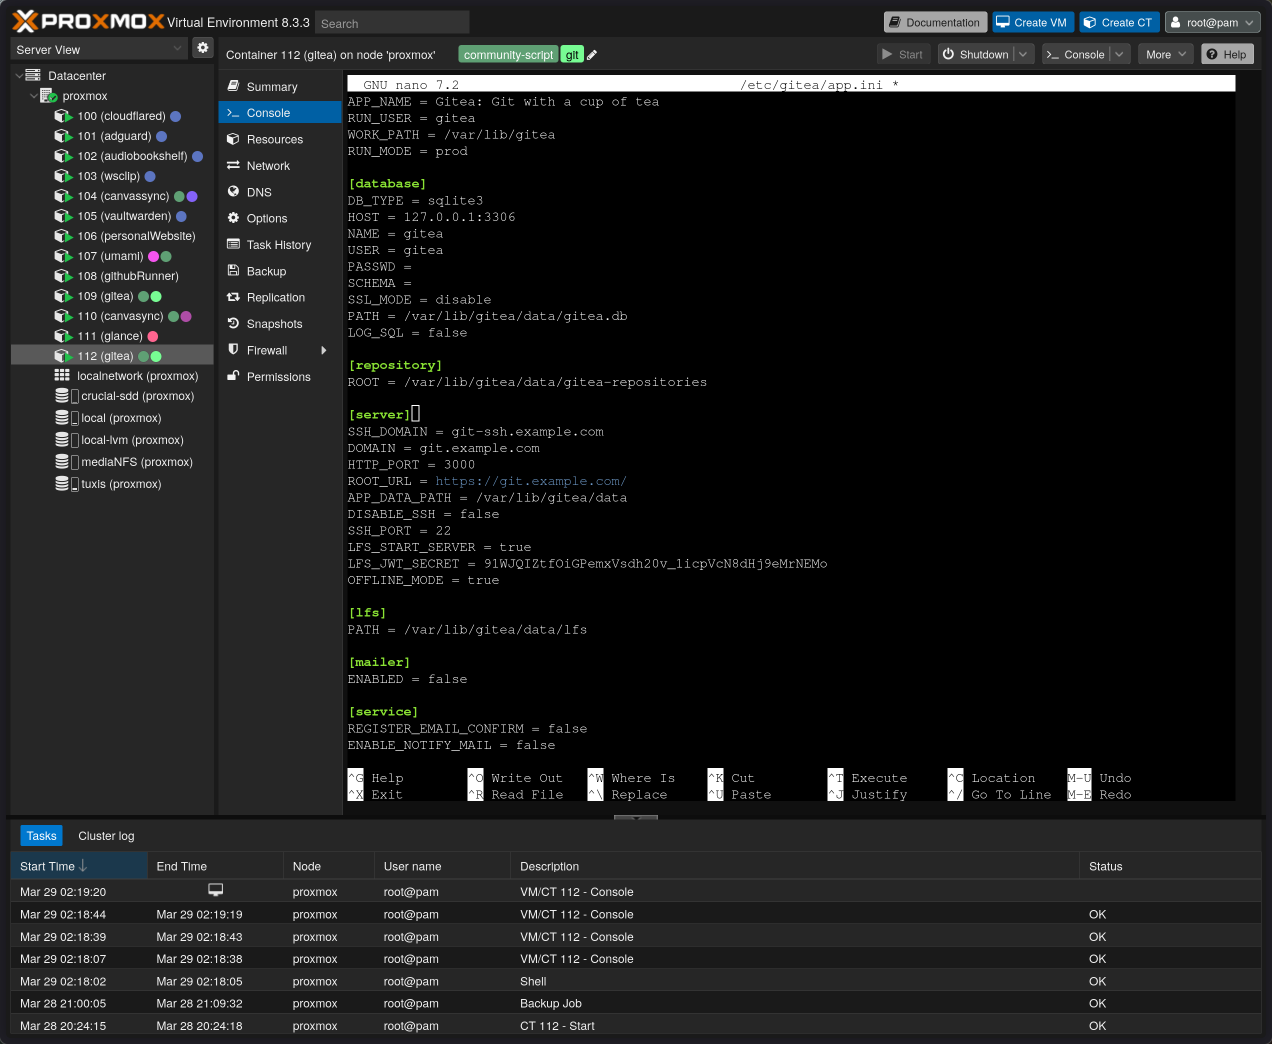Click the Shutdown button
Image resolution: width=1272 pixels, height=1044 pixels.
(x=975, y=54)
